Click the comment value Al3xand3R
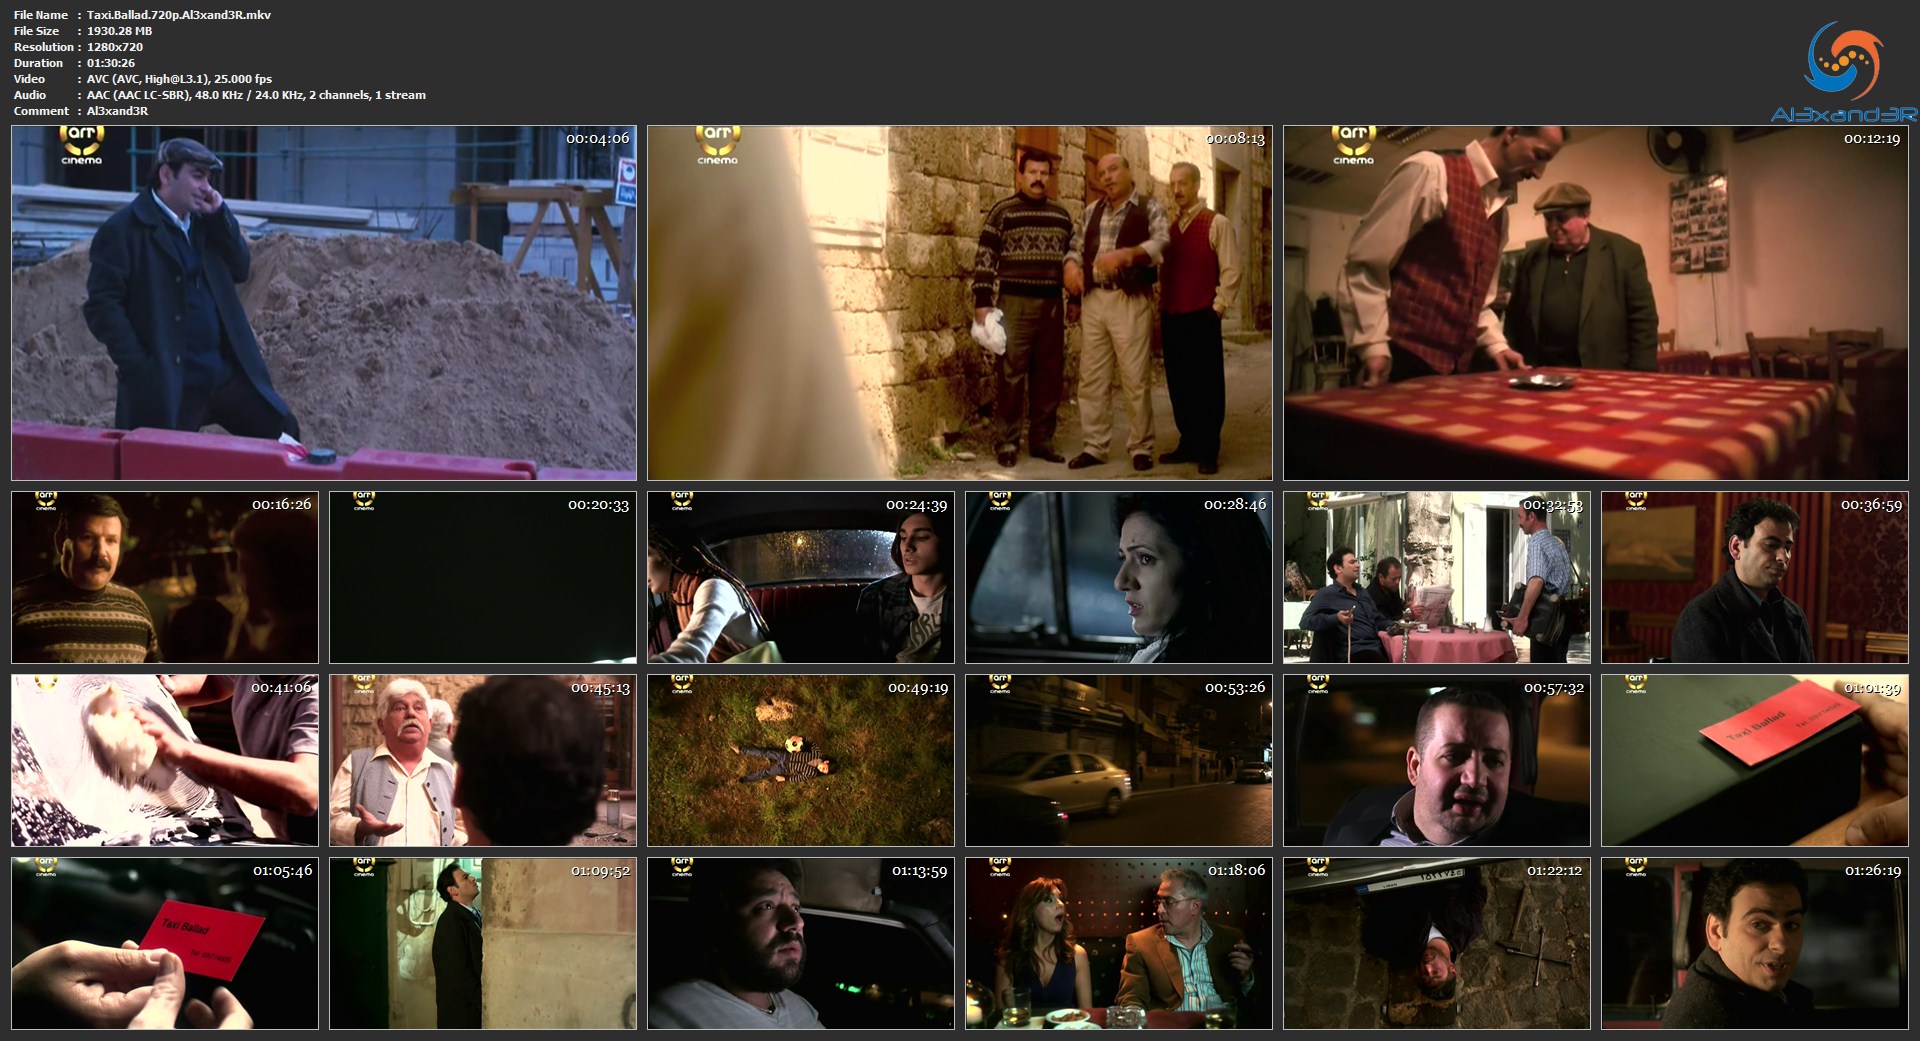 tap(117, 111)
